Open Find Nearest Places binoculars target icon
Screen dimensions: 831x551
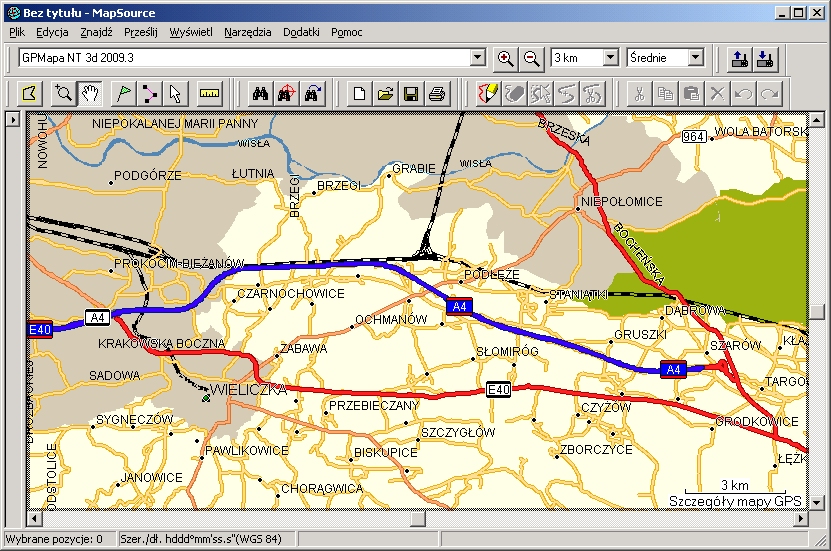click(286, 94)
